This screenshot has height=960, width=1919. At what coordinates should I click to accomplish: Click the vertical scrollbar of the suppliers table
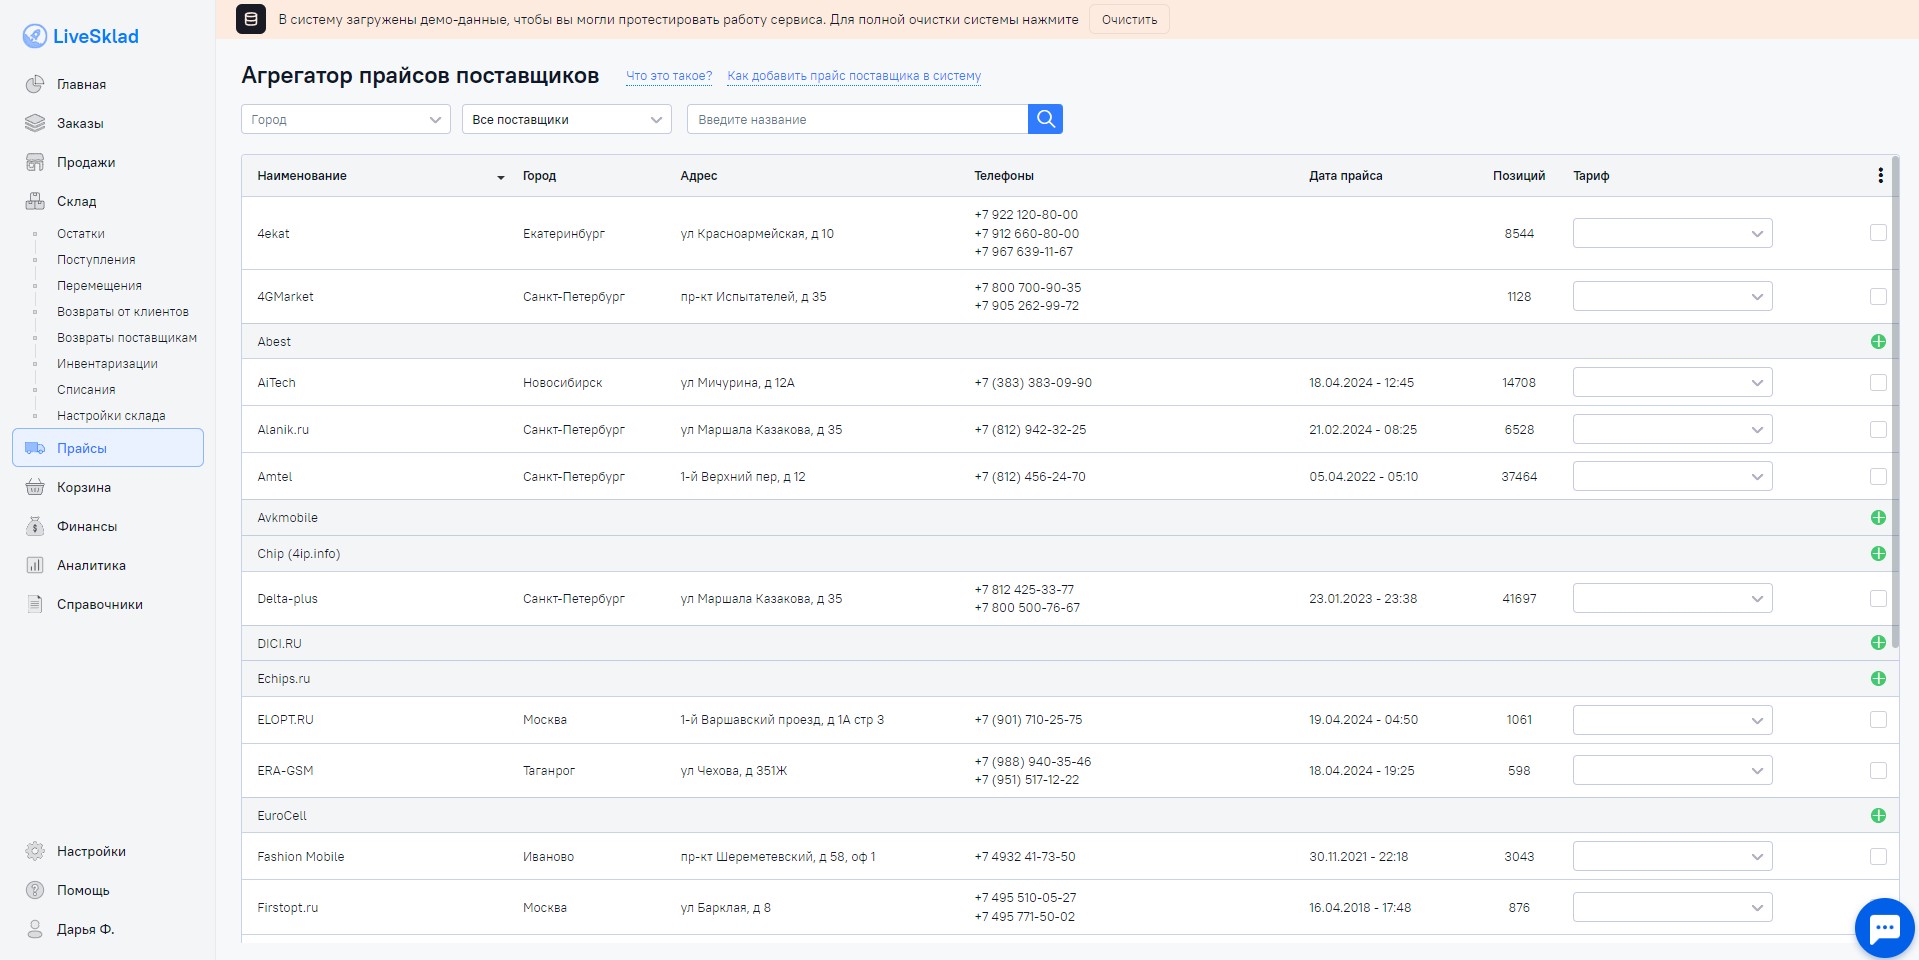pyautogui.click(x=1895, y=402)
